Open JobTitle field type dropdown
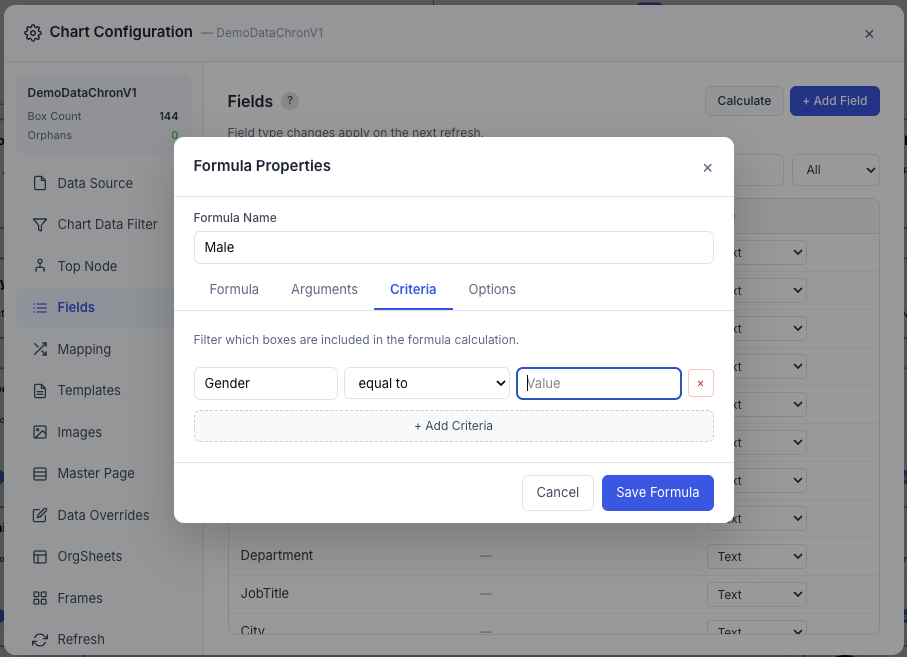This screenshot has width=907, height=657. tap(757, 595)
